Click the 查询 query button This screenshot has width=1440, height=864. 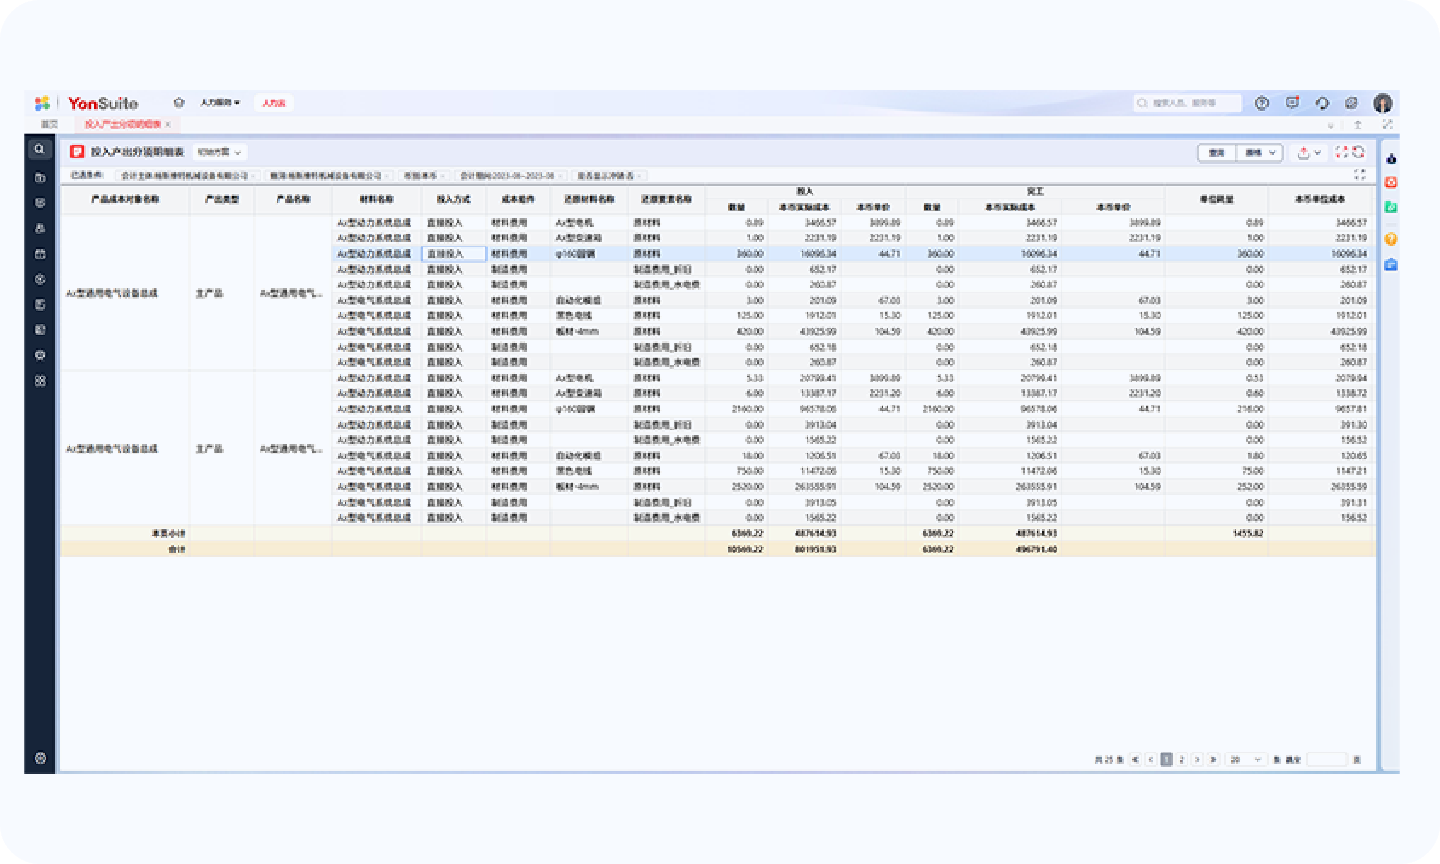[x=1216, y=153]
